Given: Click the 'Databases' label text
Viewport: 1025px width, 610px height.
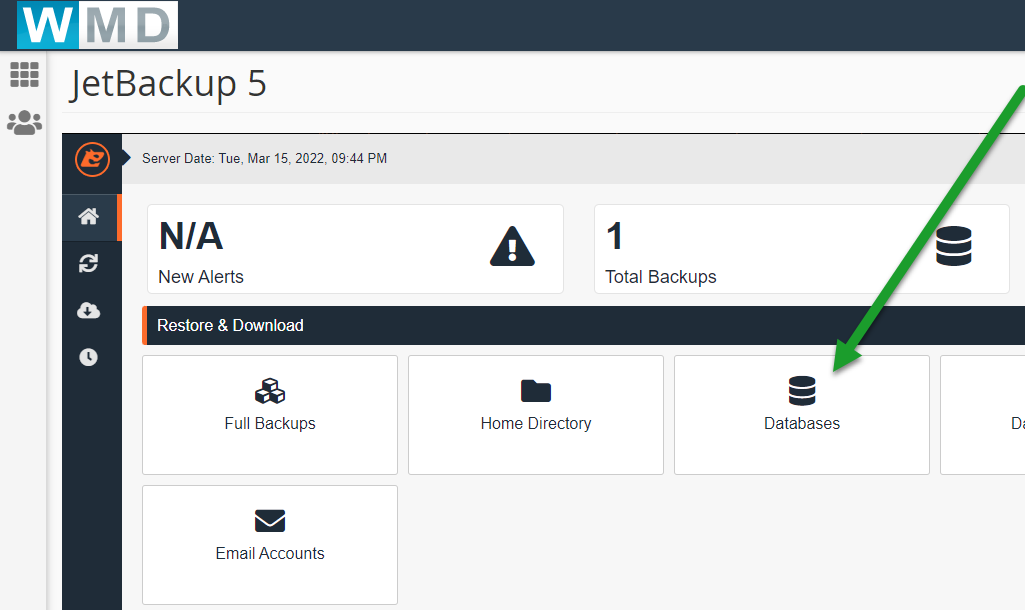Looking at the screenshot, I should point(802,424).
